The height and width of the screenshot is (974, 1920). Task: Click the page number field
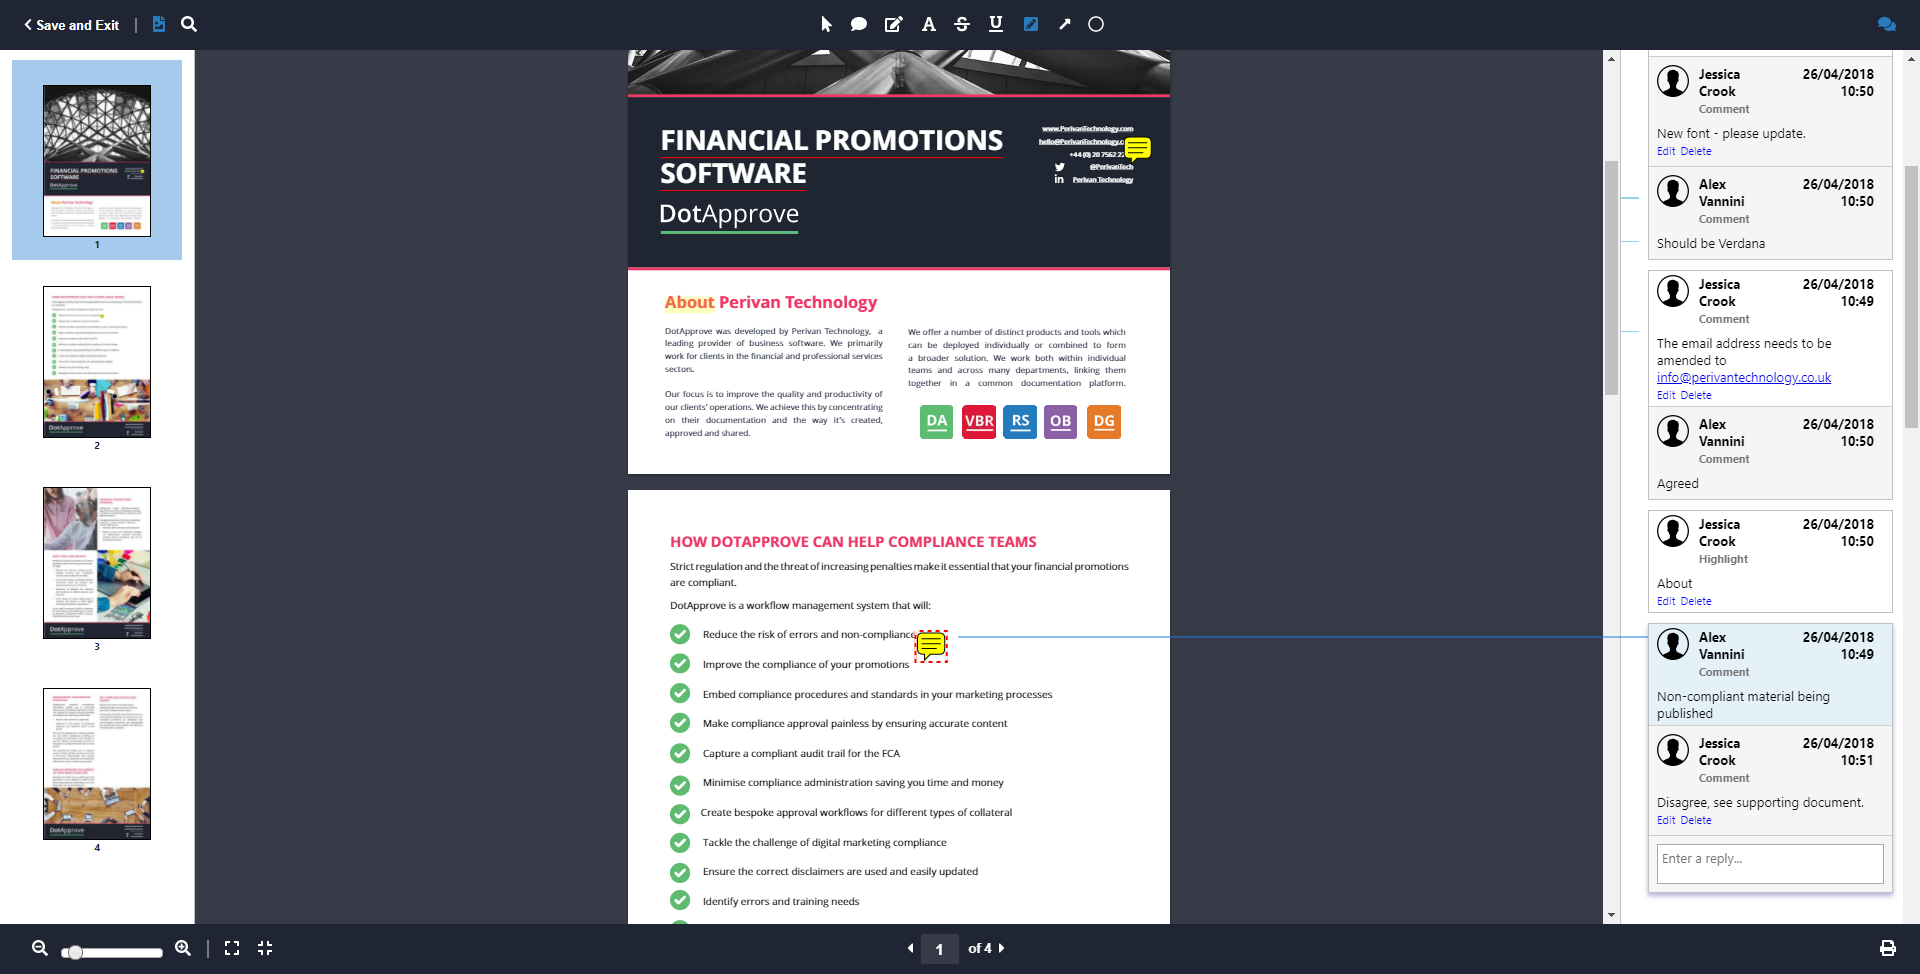pos(939,949)
